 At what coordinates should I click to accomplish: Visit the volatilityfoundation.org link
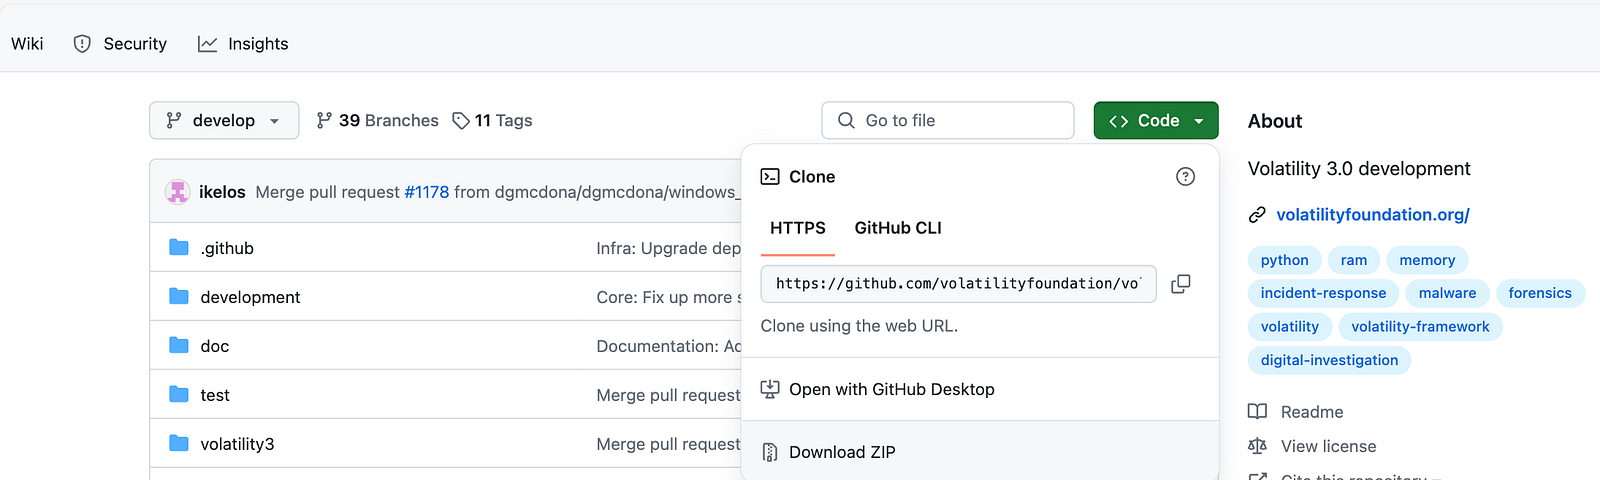1373,215
